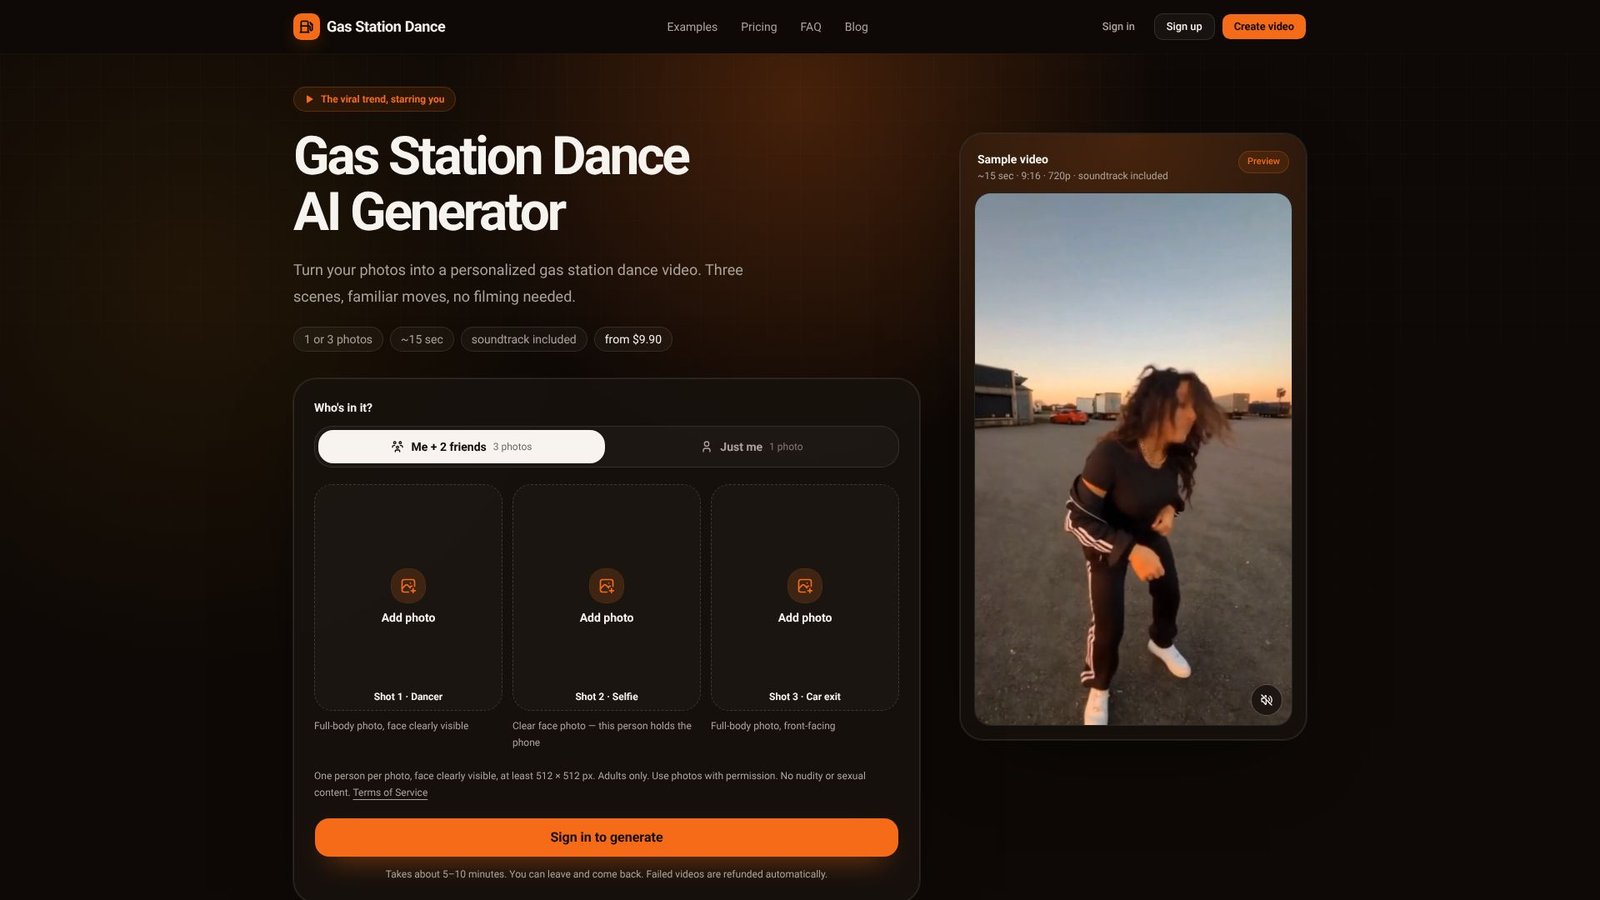Click the Gas Station Dance brand name
Screen dimensions: 1600x900
(x=386, y=27)
